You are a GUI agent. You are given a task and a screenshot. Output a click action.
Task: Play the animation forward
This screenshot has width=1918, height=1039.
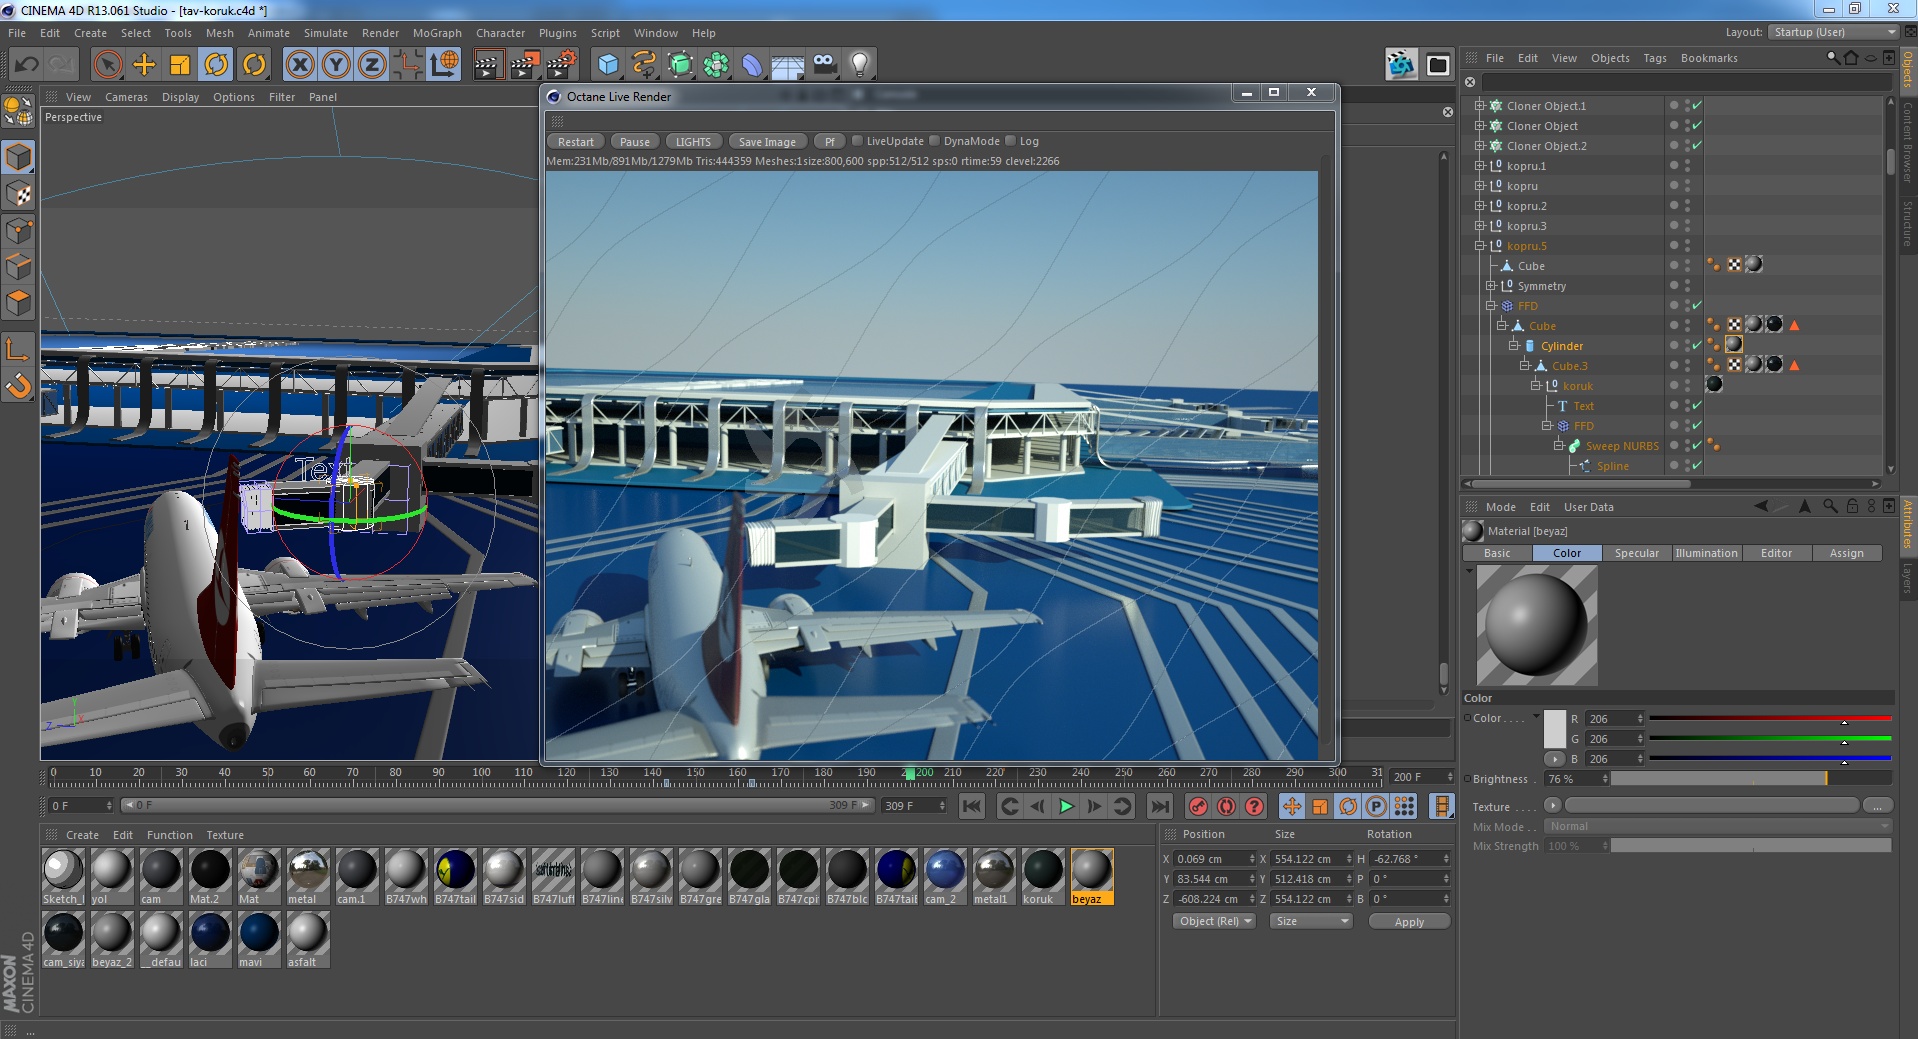[1066, 806]
